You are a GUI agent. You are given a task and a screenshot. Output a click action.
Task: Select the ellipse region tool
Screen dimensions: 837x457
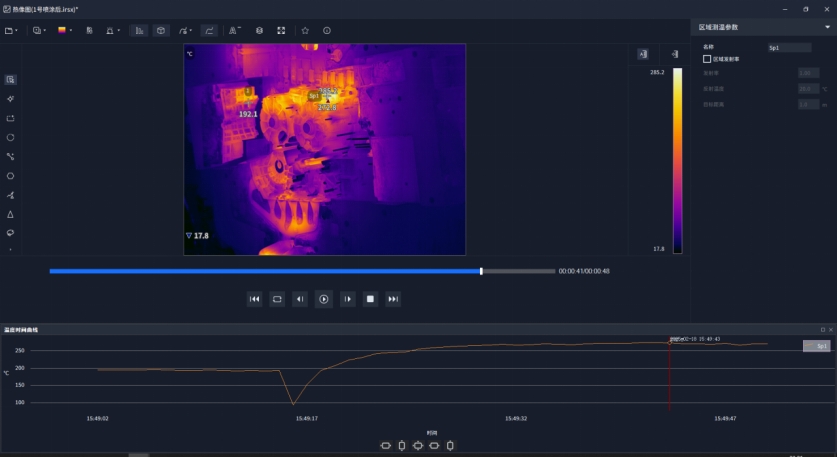(x=10, y=137)
